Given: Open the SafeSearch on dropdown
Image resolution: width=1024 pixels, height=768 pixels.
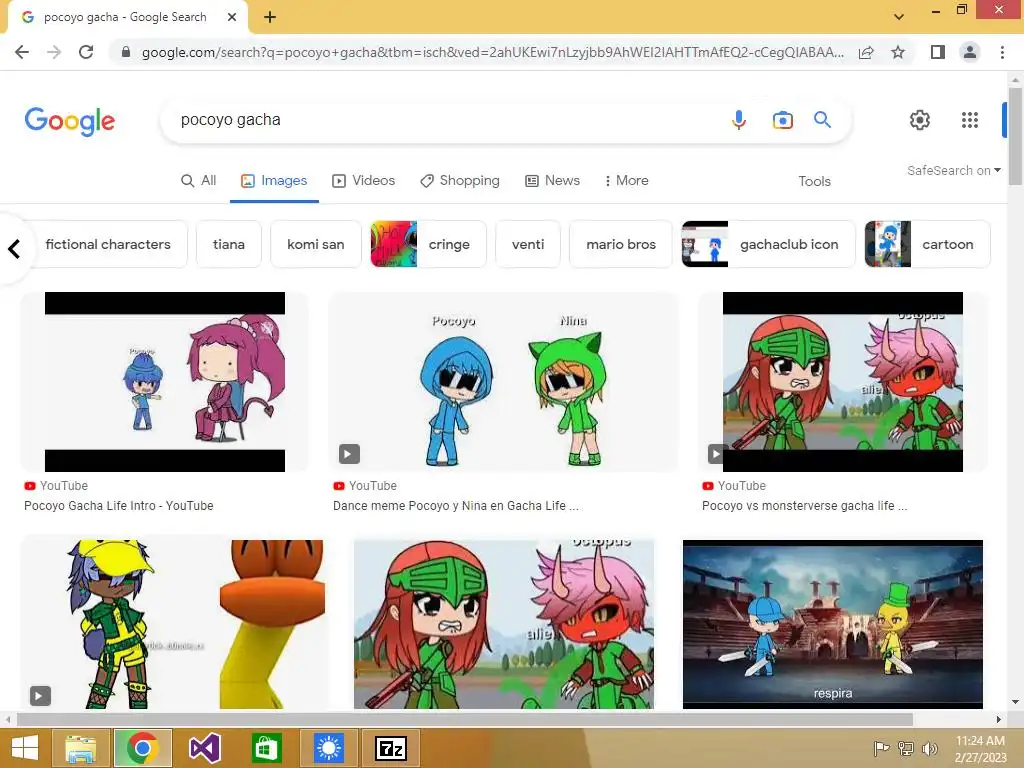Looking at the screenshot, I should [953, 170].
